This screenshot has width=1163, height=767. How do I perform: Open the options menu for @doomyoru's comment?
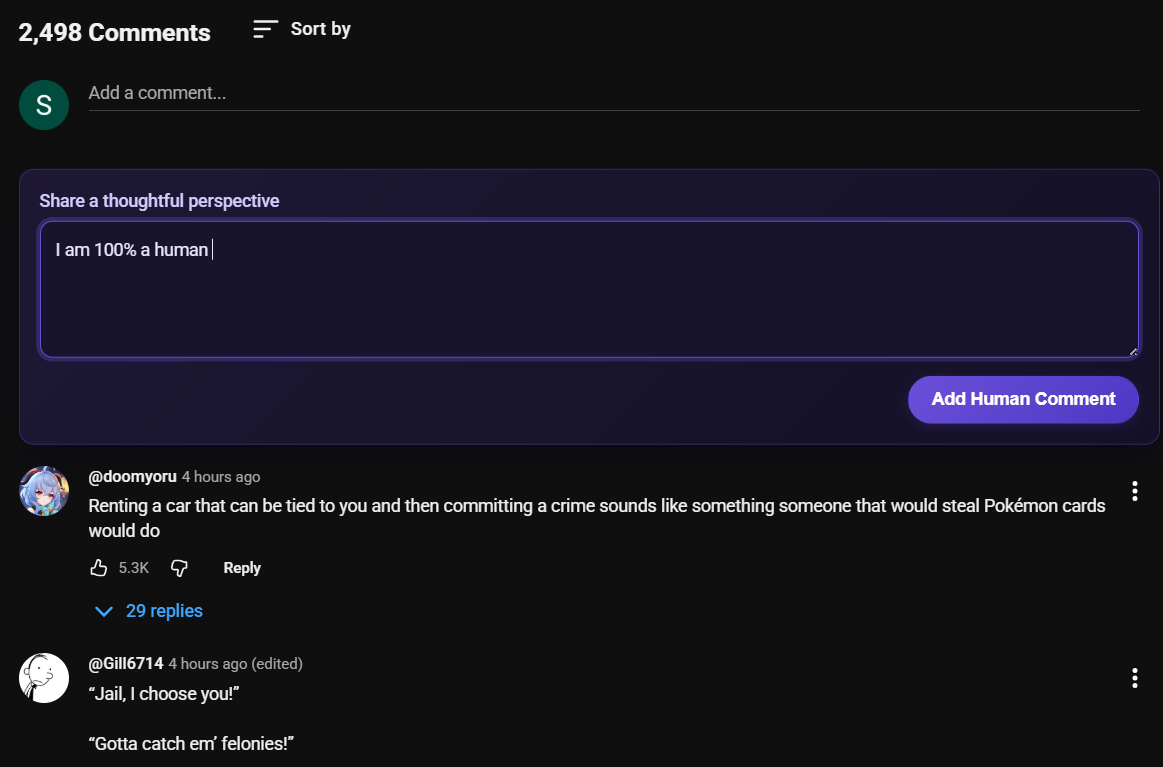1134,491
